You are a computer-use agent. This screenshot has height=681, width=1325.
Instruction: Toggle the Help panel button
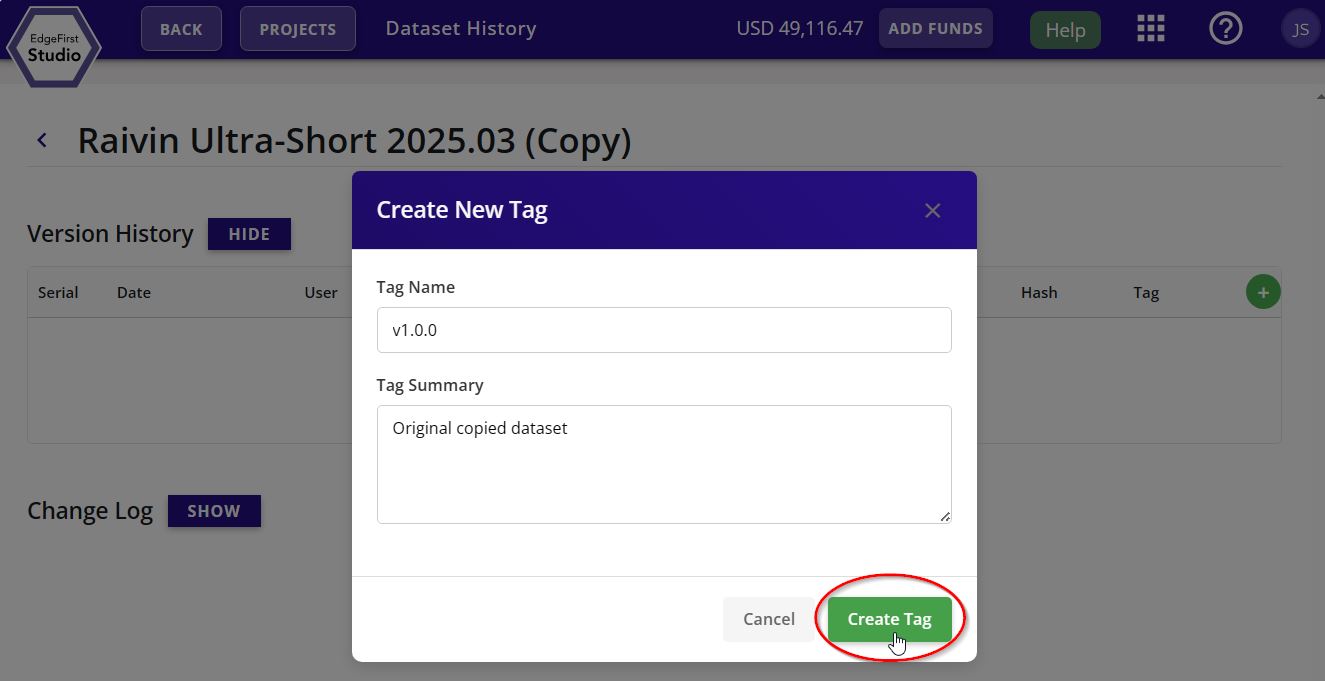click(x=1064, y=29)
